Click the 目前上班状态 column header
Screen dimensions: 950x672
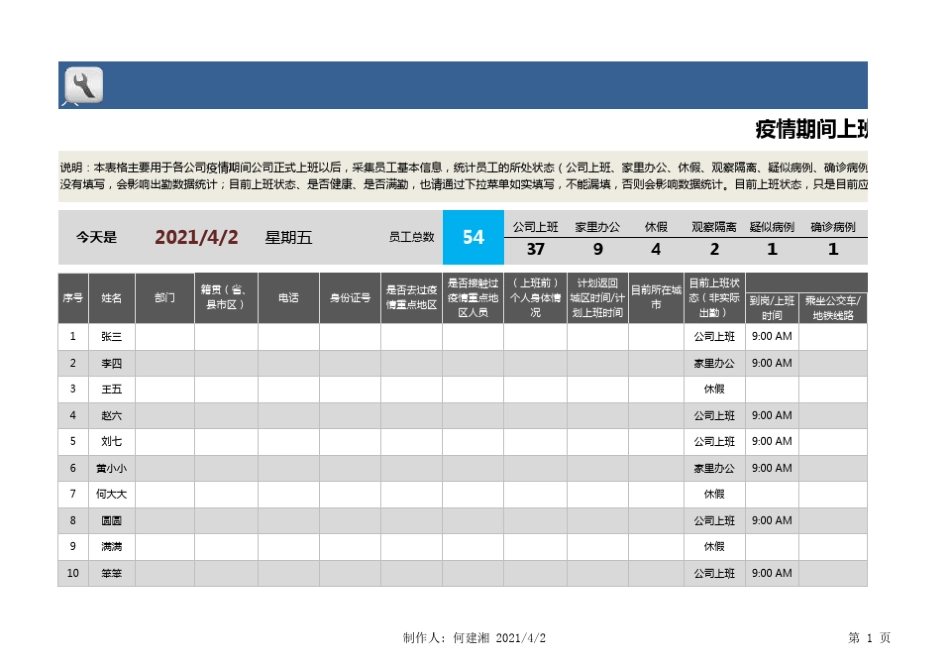714,298
